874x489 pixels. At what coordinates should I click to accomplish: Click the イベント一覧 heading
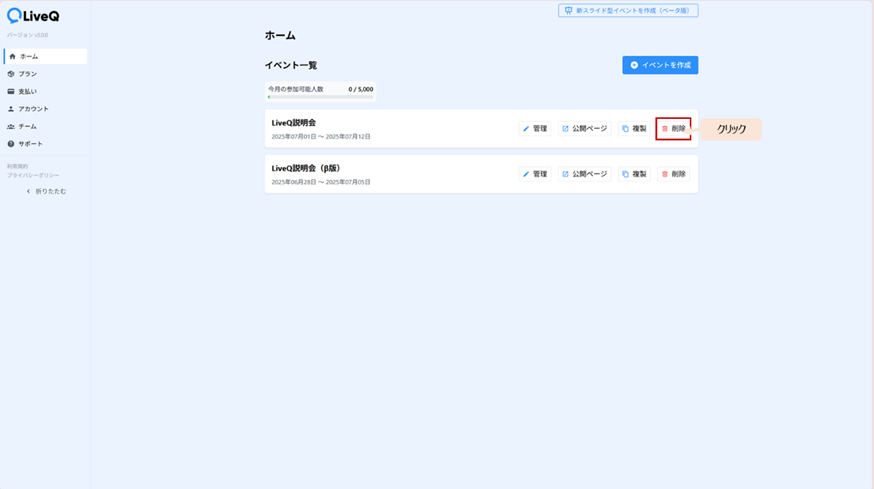click(291, 65)
